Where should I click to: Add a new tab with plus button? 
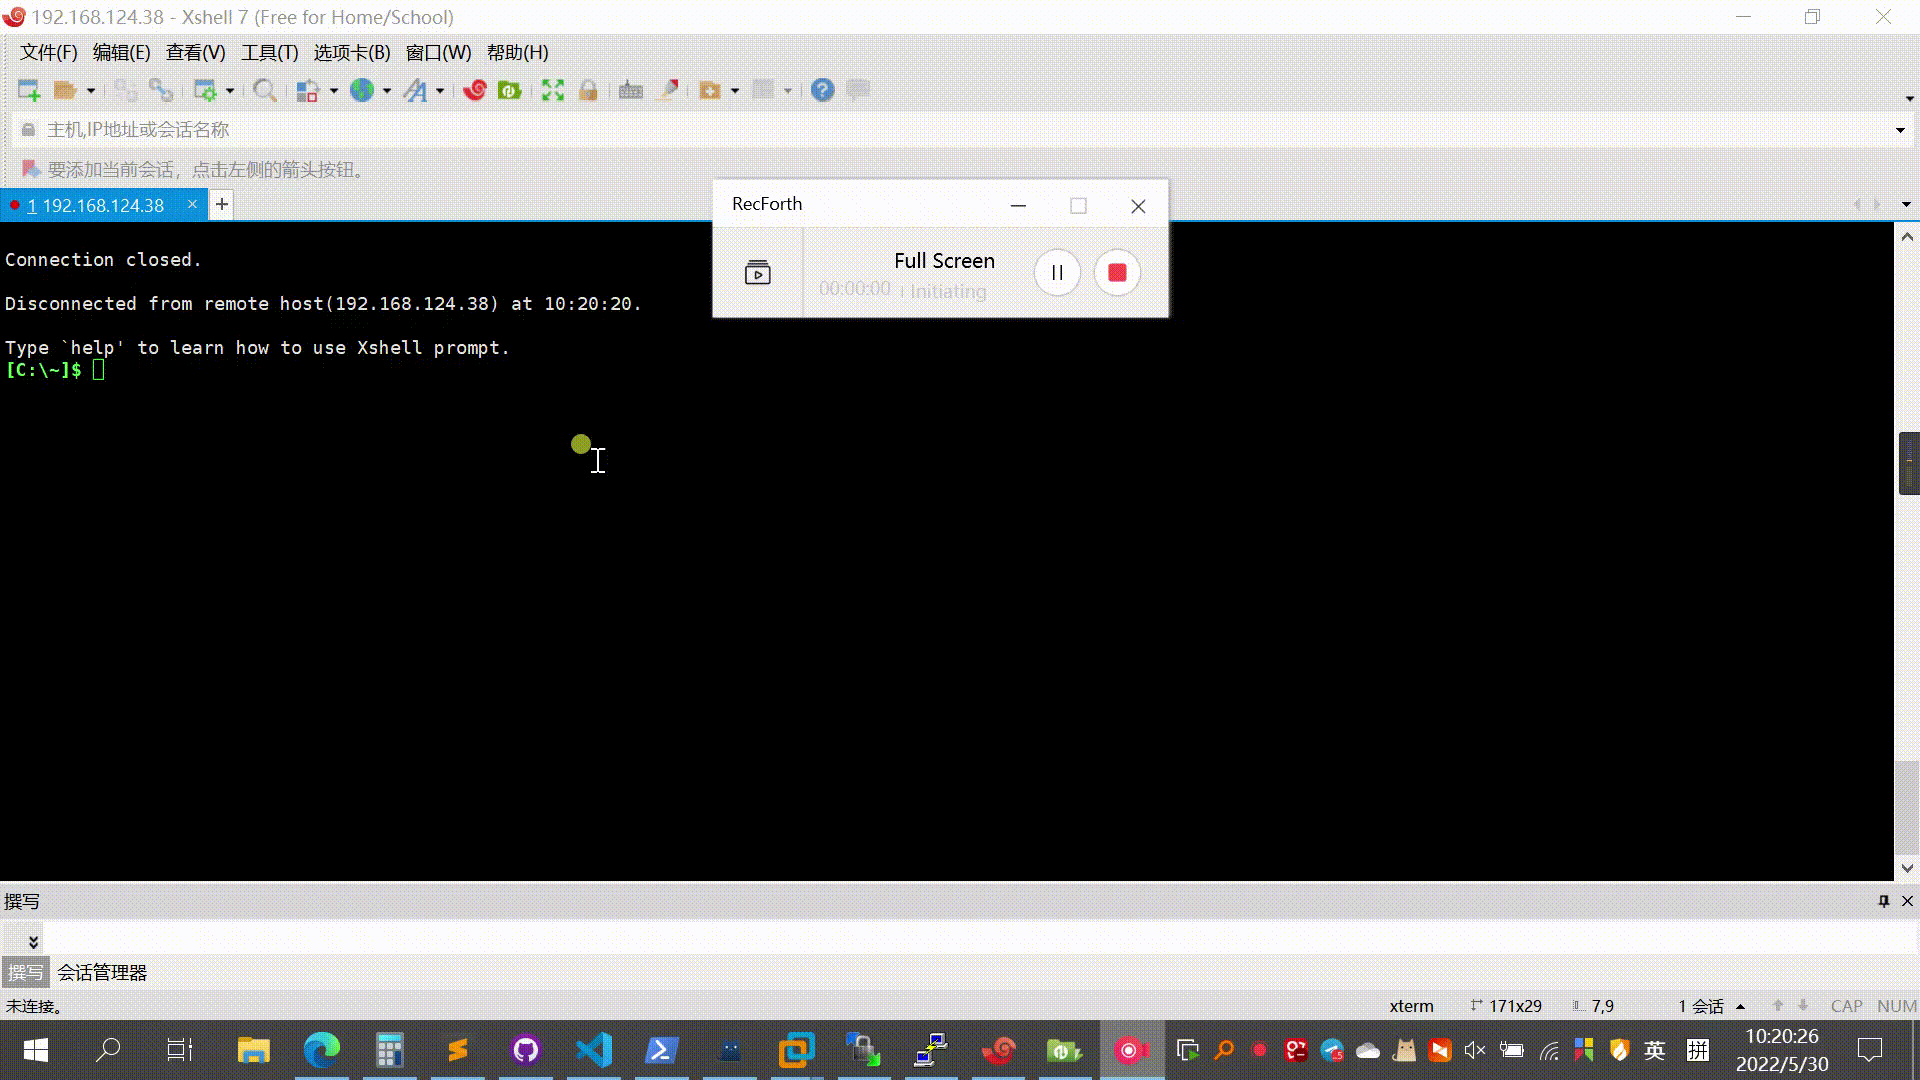(x=222, y=205)
